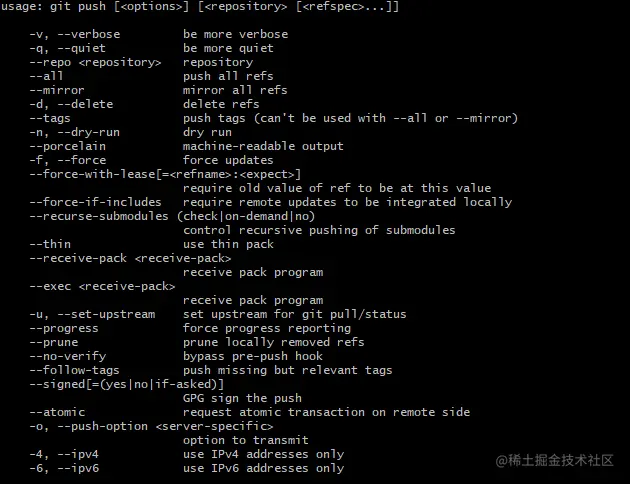This screenshot has height=484, width=630.
Task: Select the --mirror option text
Action: click(x=57, y=90)
